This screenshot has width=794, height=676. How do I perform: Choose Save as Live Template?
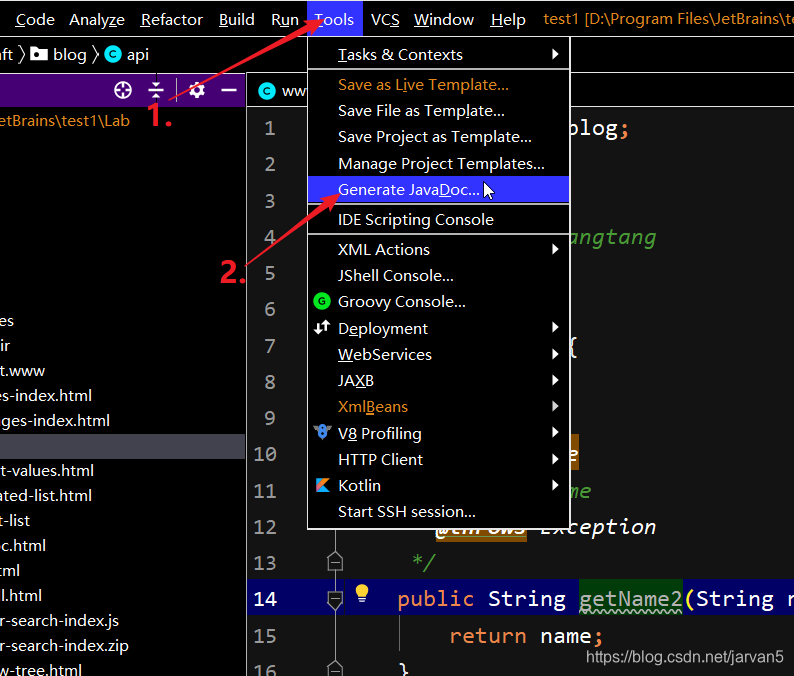tap(439, 85)
